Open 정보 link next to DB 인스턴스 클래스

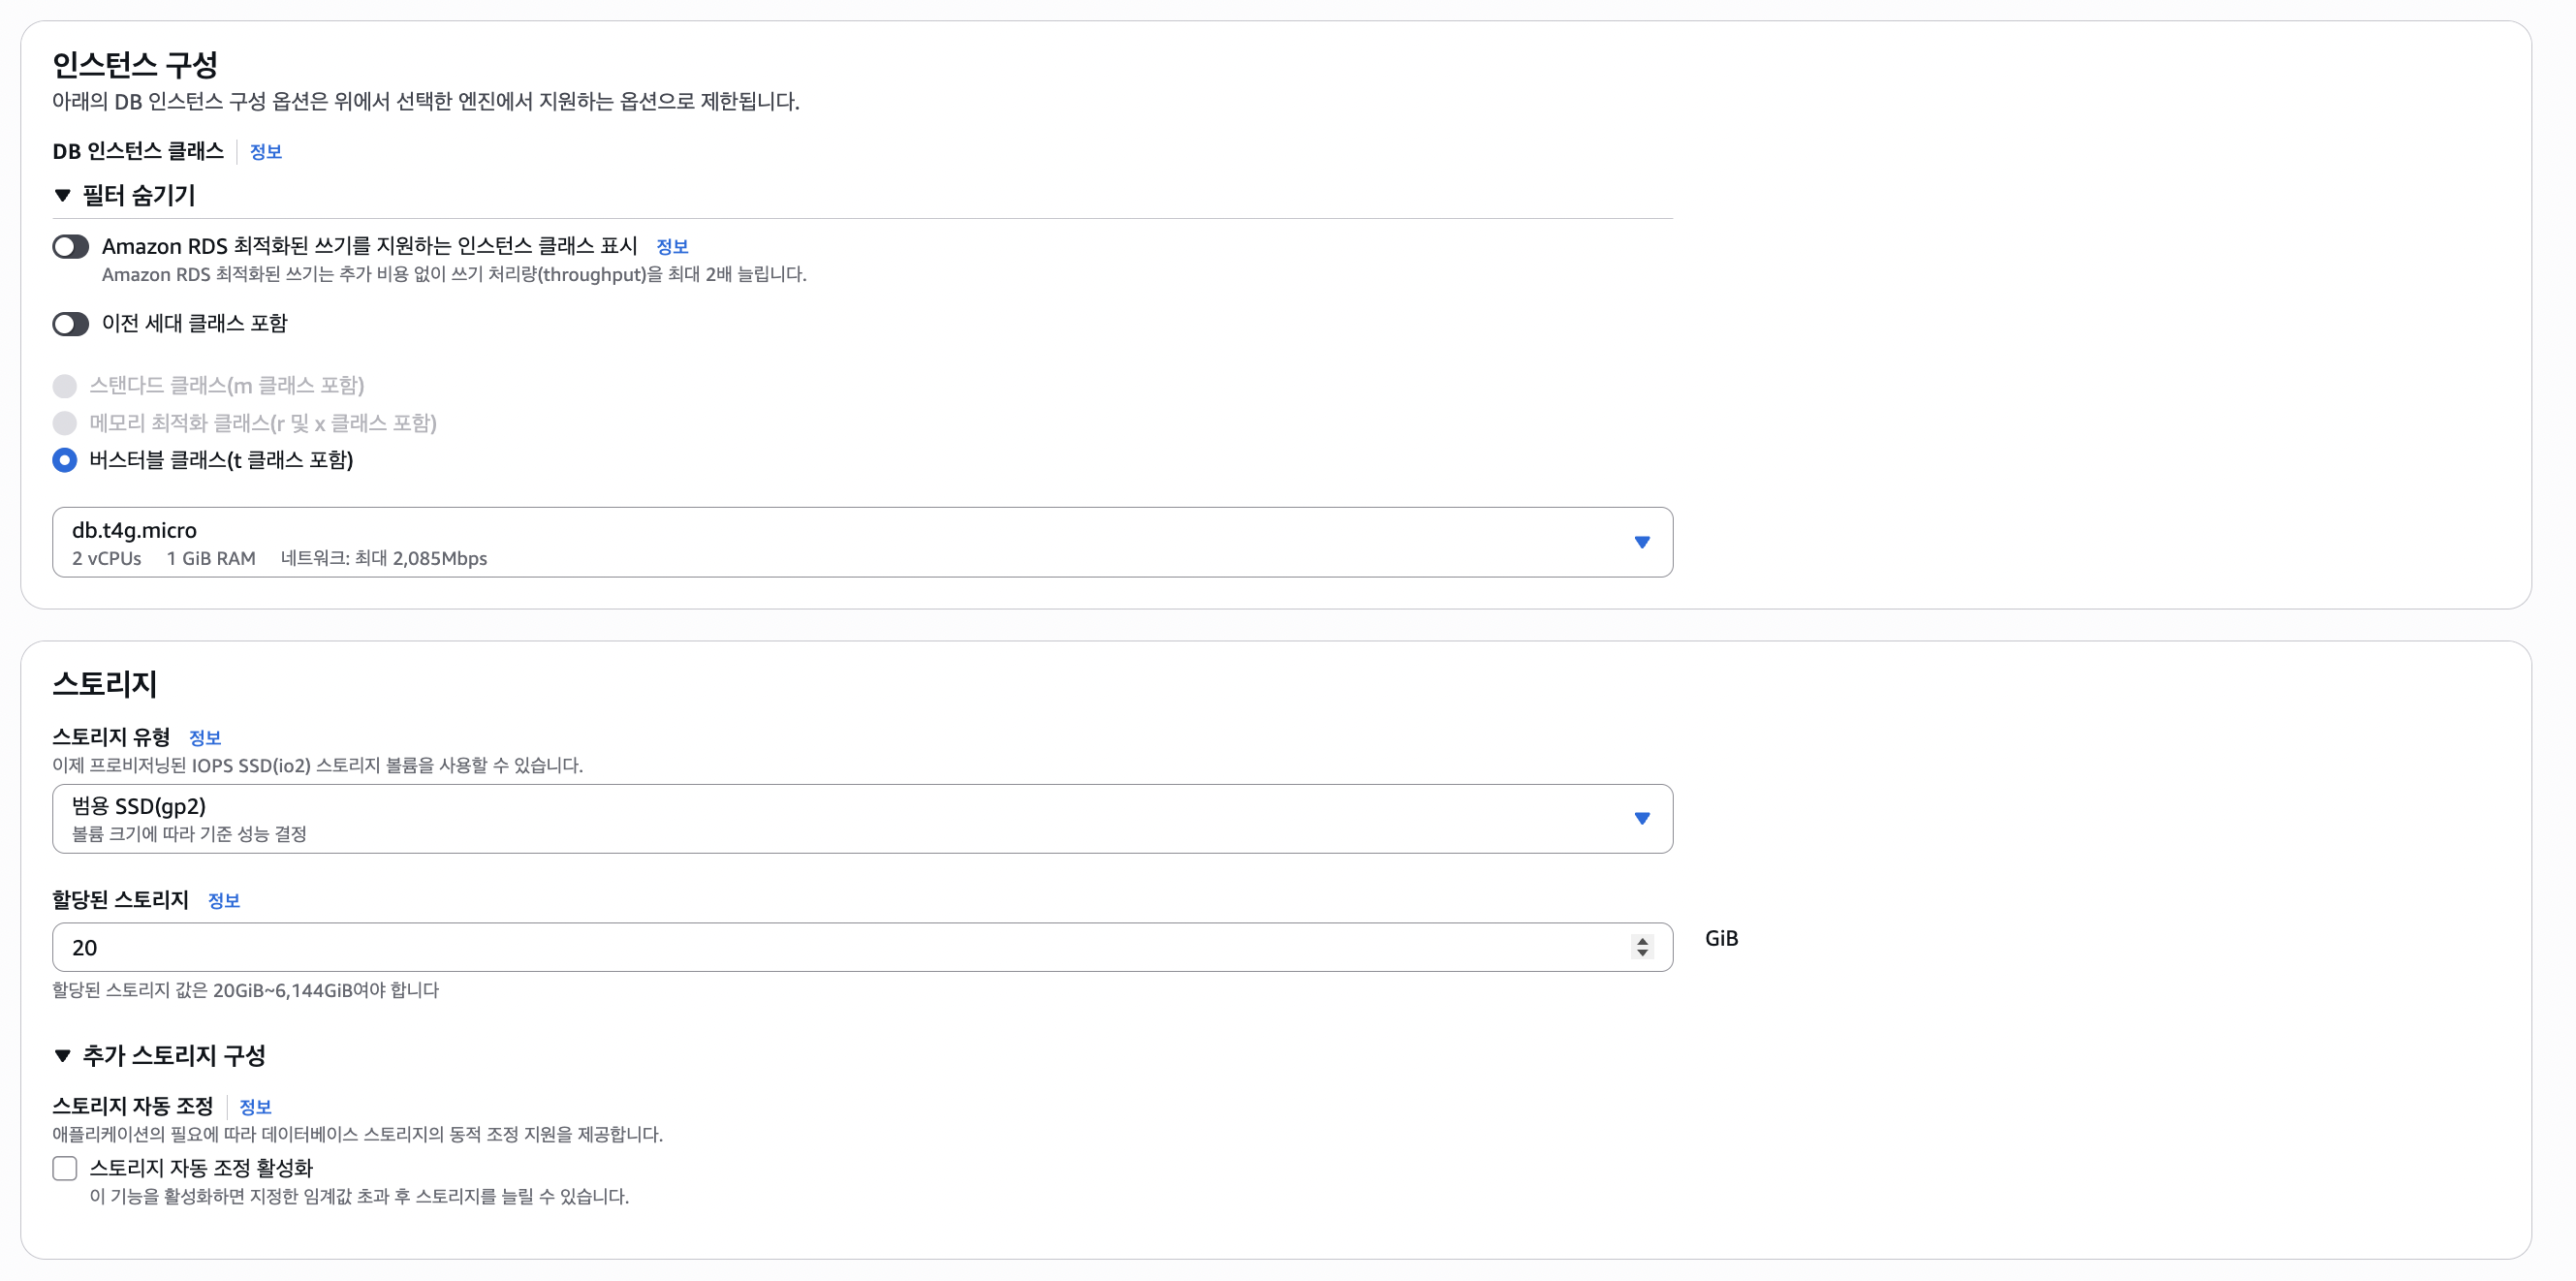click(265, 152)
